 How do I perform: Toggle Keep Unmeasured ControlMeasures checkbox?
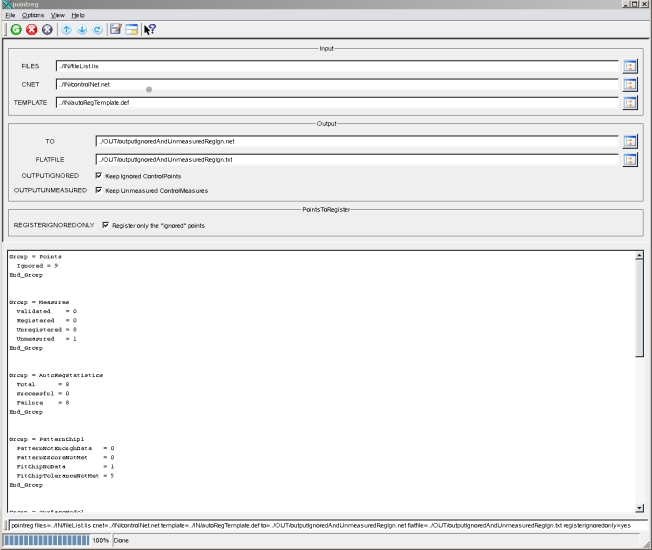[x=99, y=190]
